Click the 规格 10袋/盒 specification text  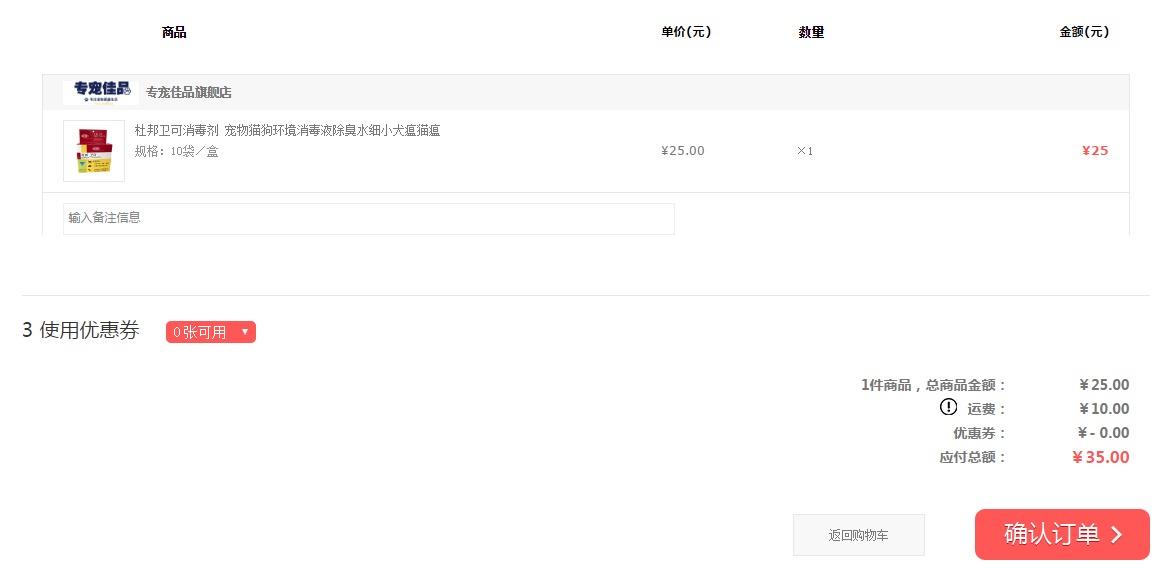point(177,151)
